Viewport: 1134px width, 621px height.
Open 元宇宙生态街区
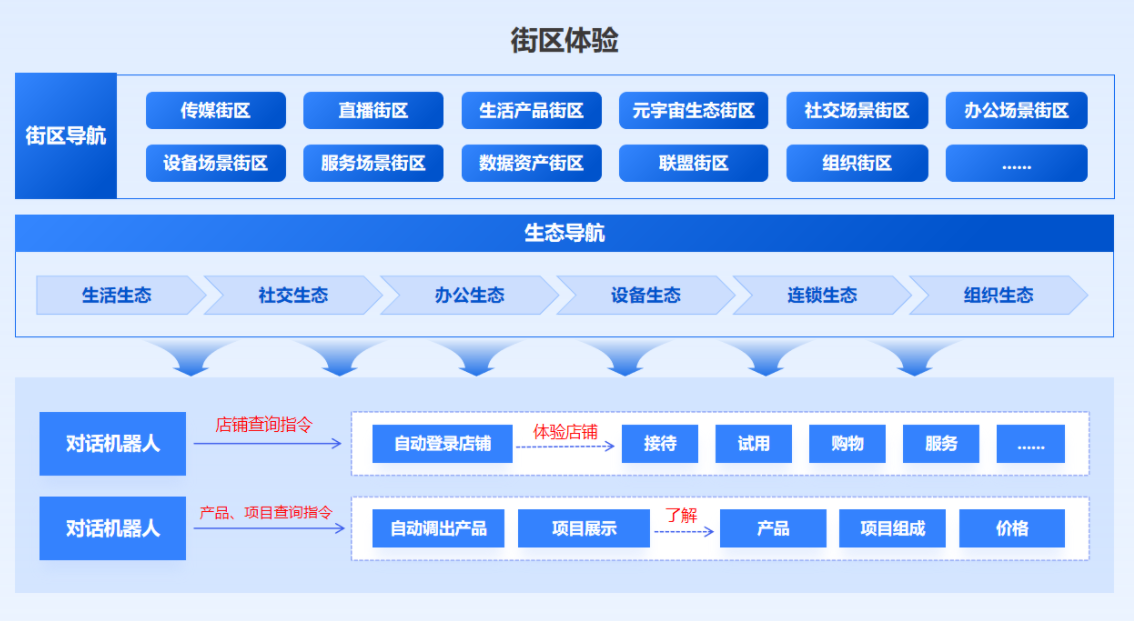[x=693, y=111]
